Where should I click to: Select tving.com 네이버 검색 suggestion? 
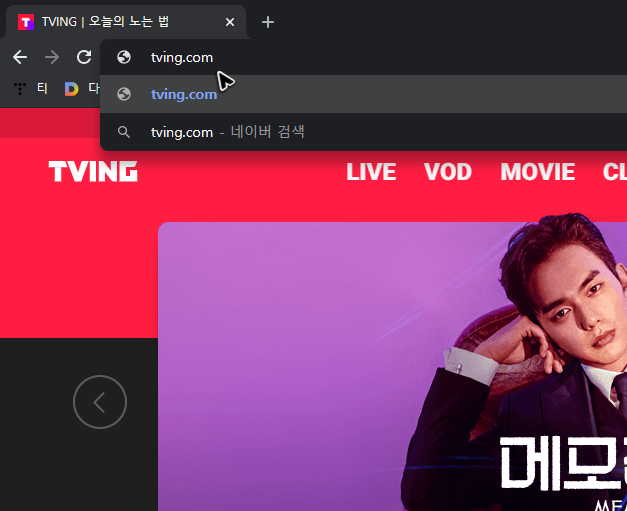pos(363,132)
